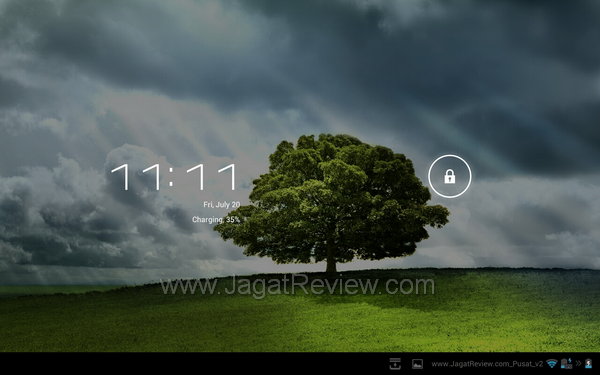Open the picture notification icon
This screenshot has height=375, width=600.
coord(417,364)
